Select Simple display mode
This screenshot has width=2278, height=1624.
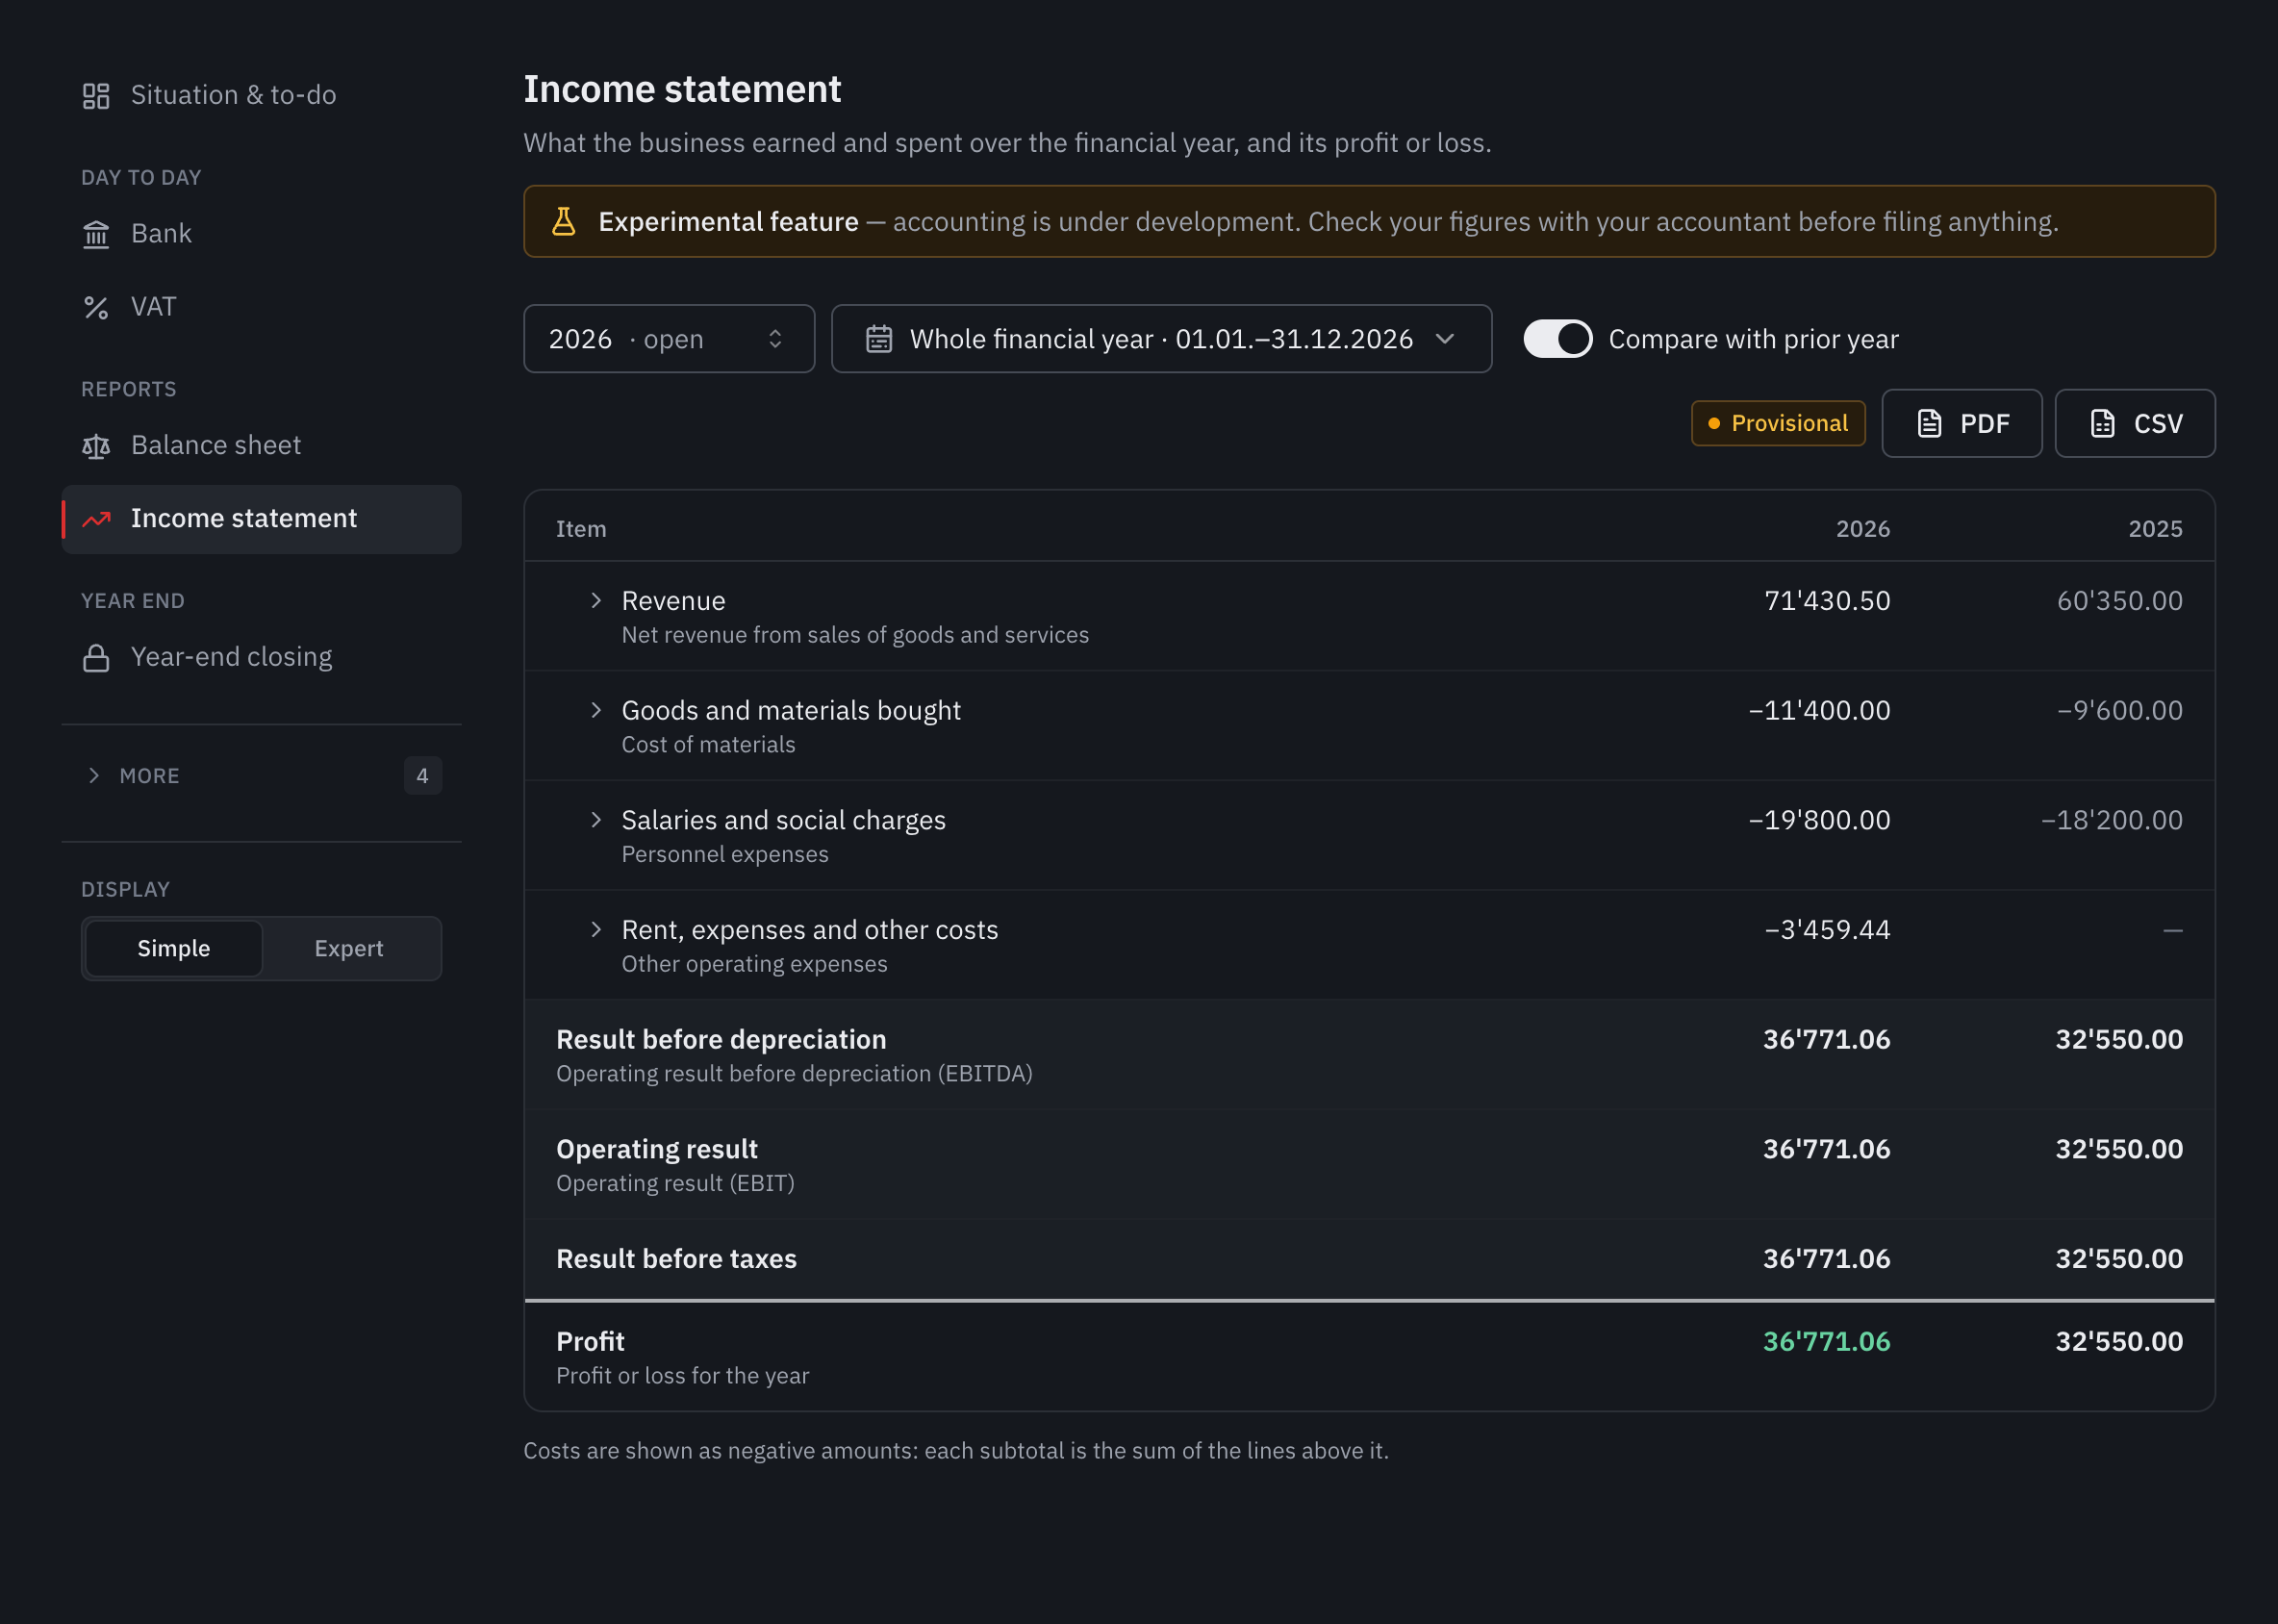(174, 949)
